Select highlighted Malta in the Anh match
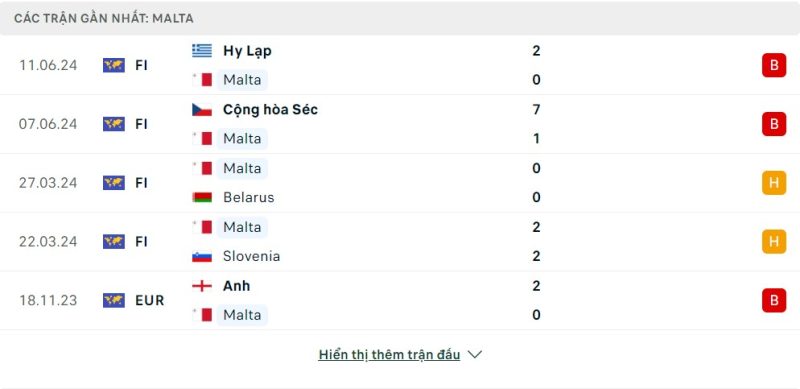This screenshot has height=389, width=800. coord(242,315)
